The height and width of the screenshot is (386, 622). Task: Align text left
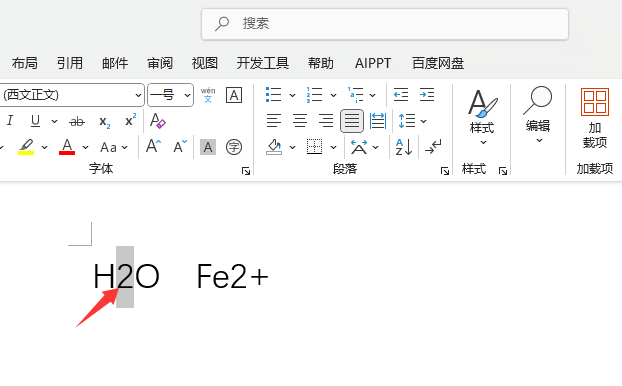click(274, 121)
